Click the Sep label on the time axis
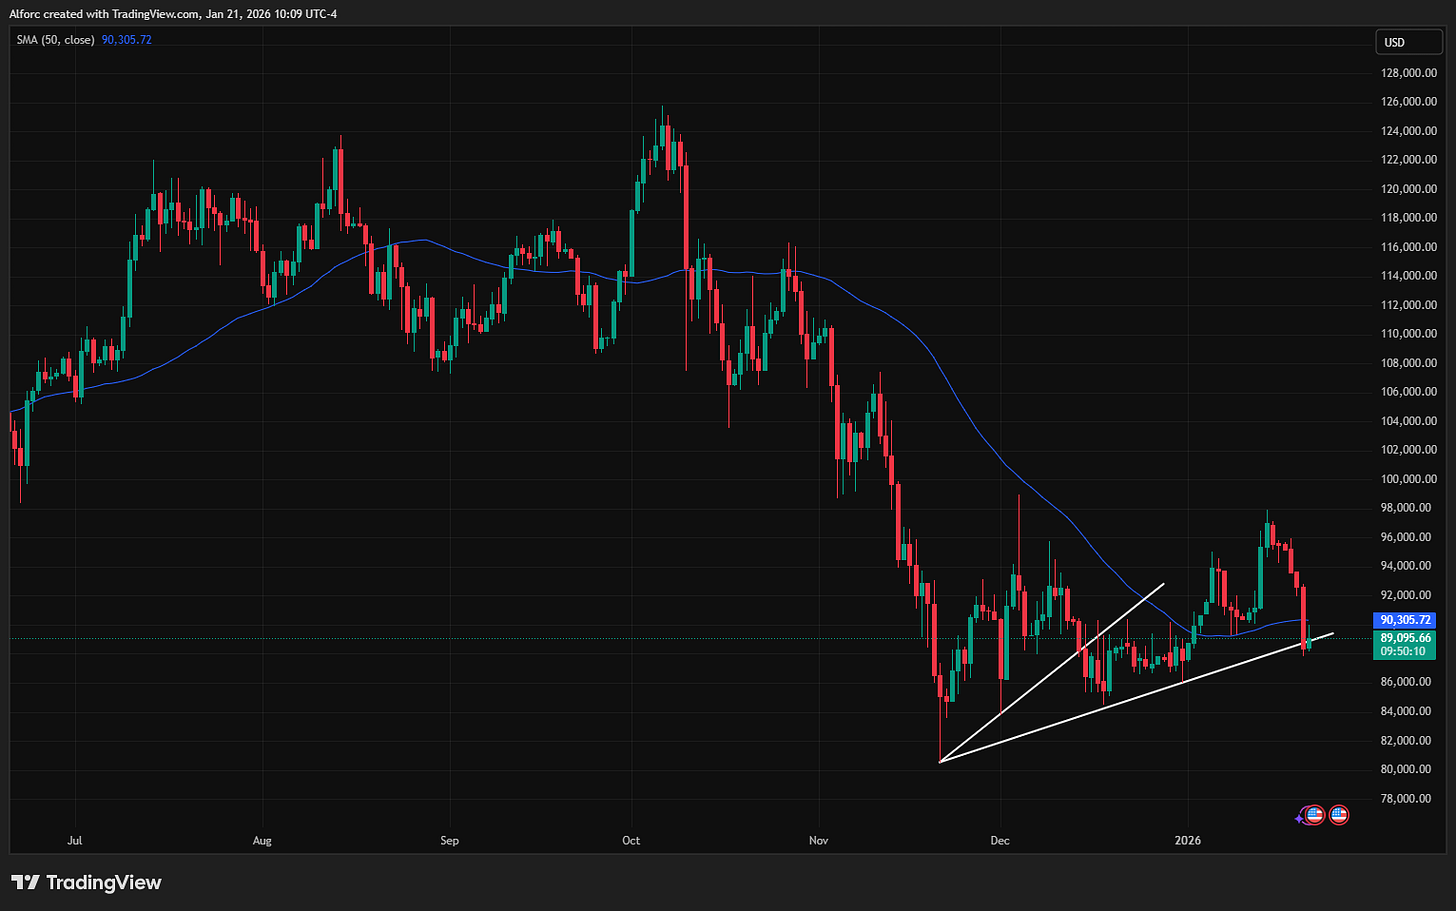This screenshot has width=1456, height=911. point(450,841)
